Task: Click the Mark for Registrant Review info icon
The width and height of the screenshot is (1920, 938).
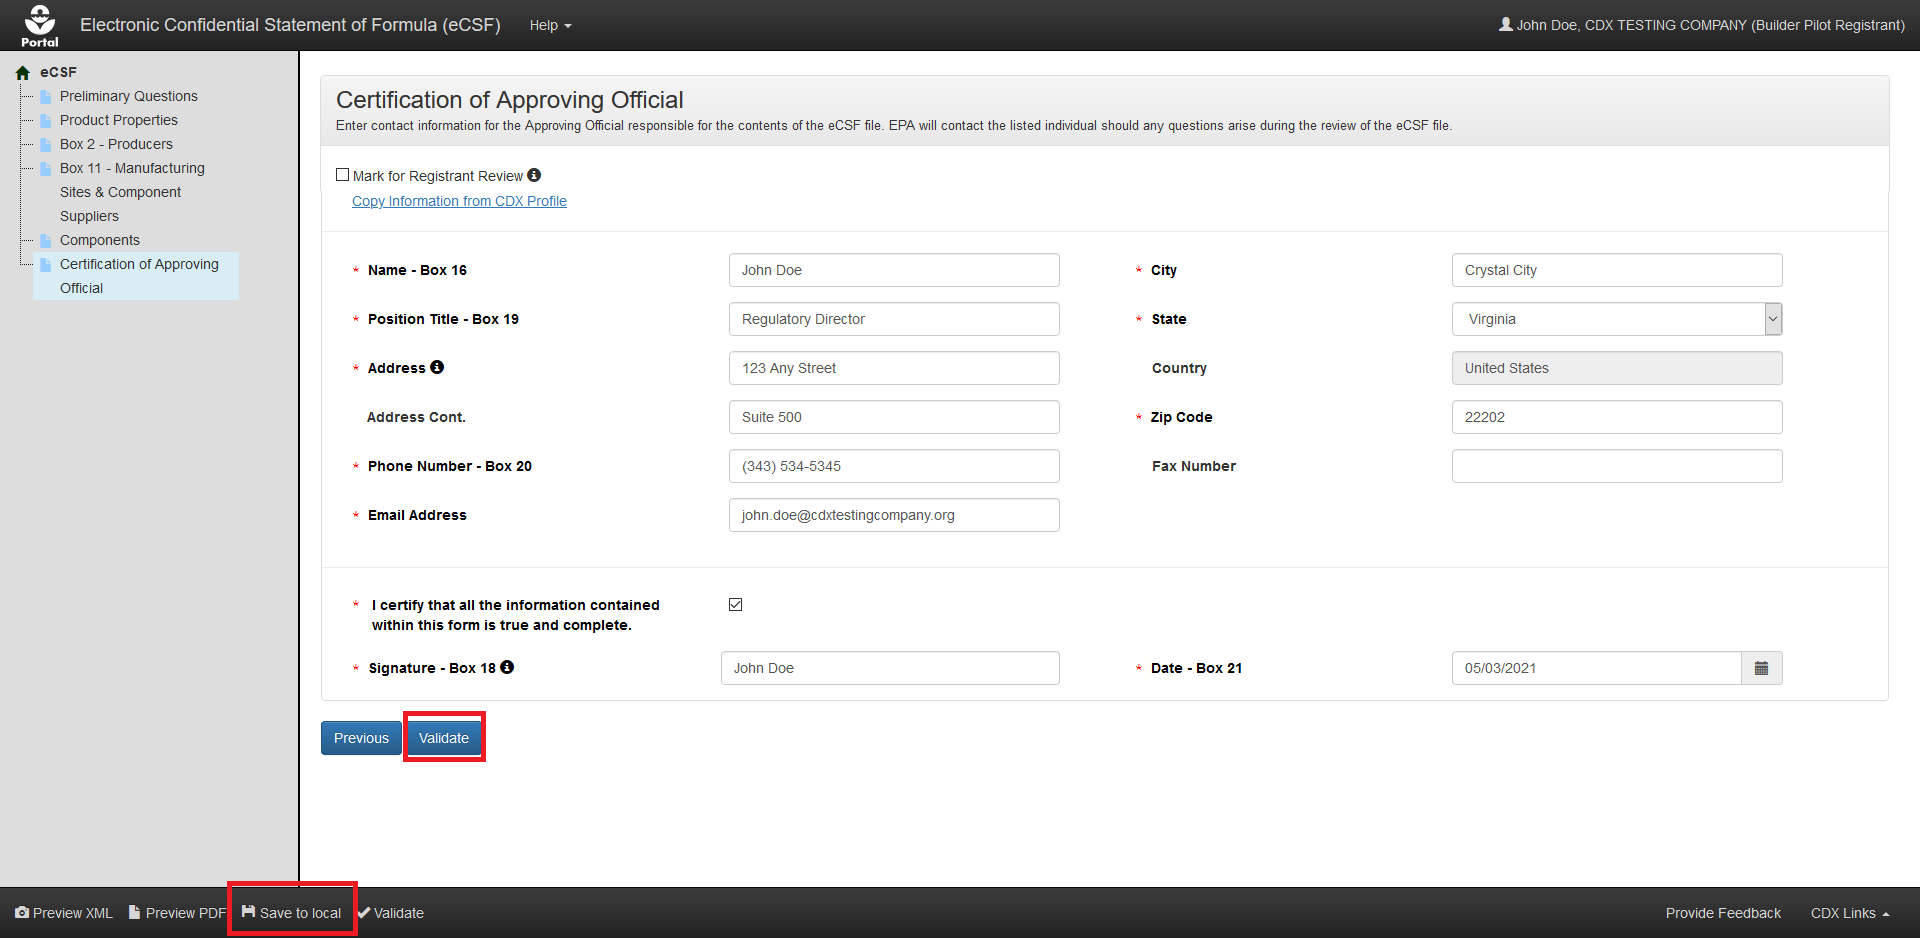Action: click(534, 175)
